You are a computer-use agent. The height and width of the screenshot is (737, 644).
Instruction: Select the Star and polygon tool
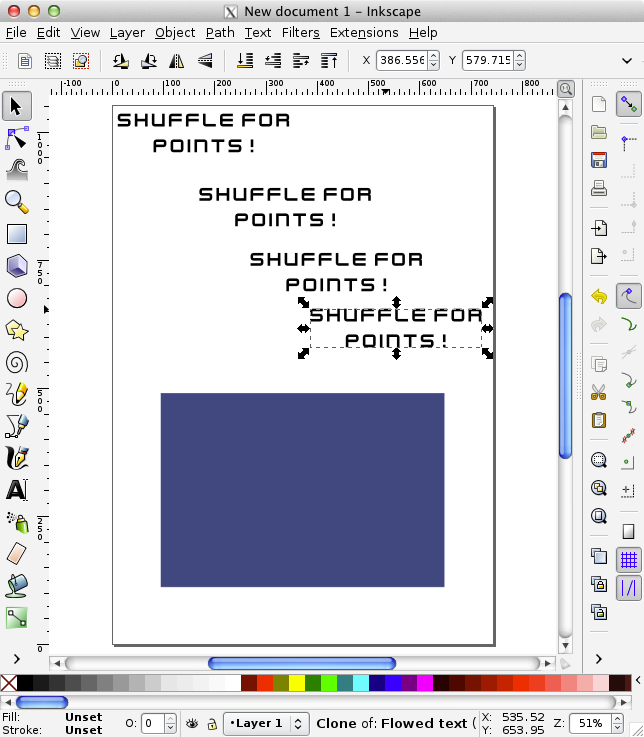[17, 330]
